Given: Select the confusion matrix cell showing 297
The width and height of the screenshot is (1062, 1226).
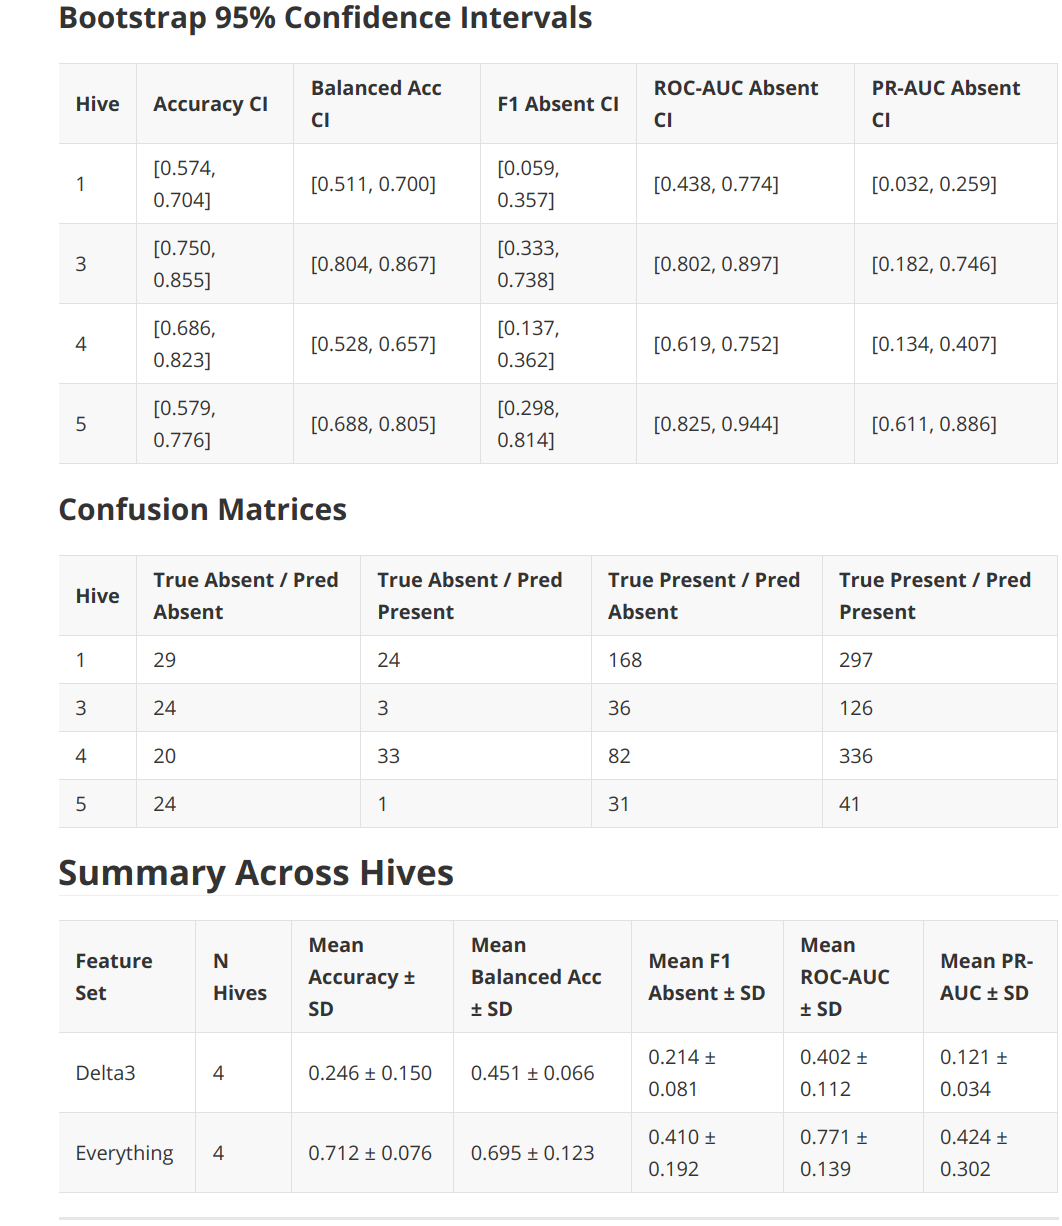Looking at the screenshot, I should click(856, 660).
